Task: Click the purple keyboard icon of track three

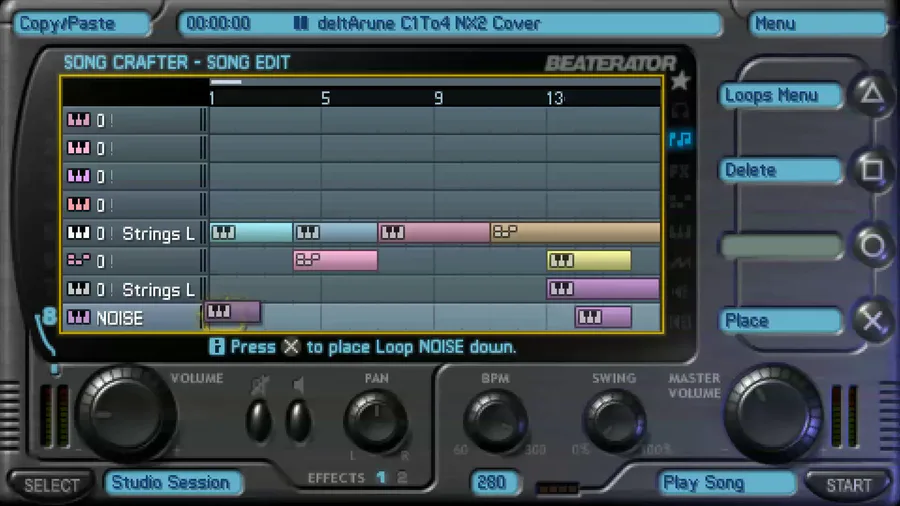Action: tap(79, 176)
